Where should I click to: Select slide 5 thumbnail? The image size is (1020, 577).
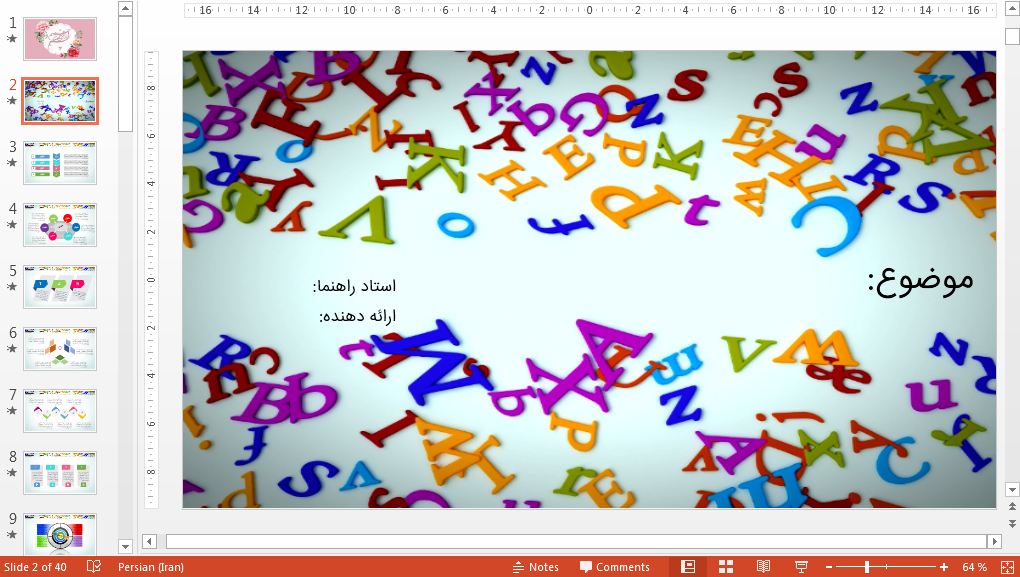click(59, 287)
